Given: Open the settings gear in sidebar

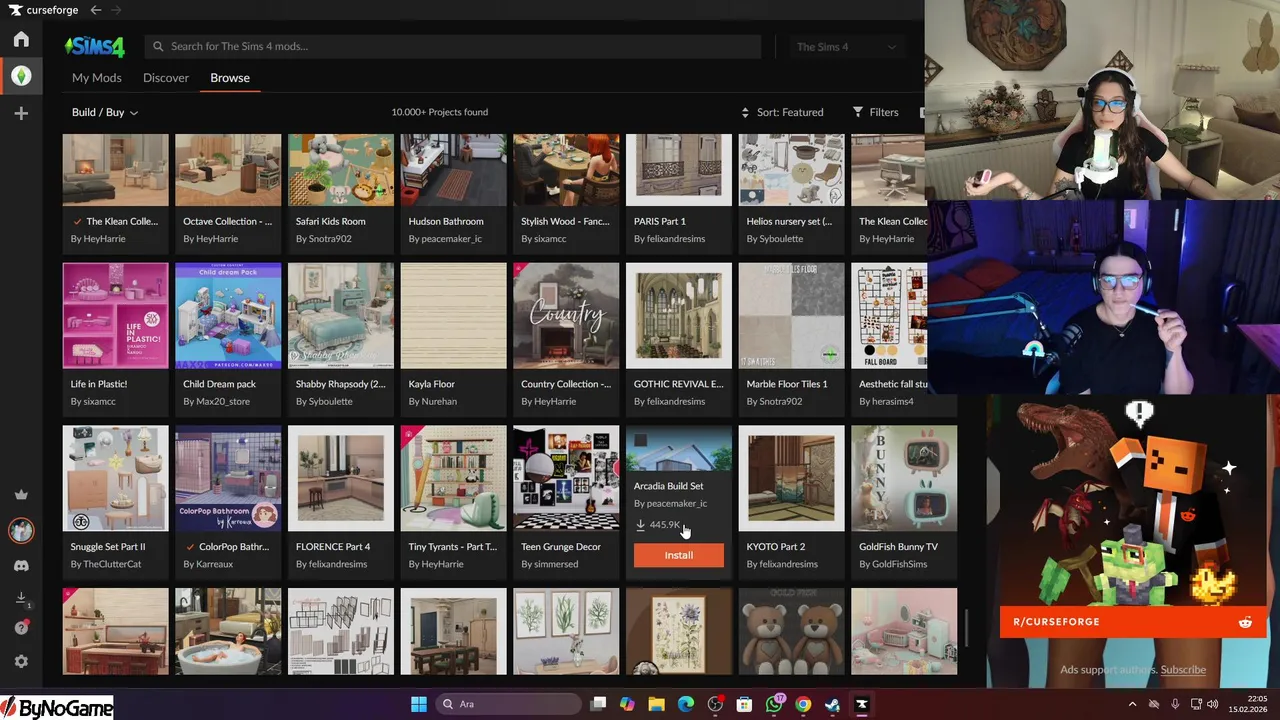Looking at the screenshot, I should pos(21,661).
